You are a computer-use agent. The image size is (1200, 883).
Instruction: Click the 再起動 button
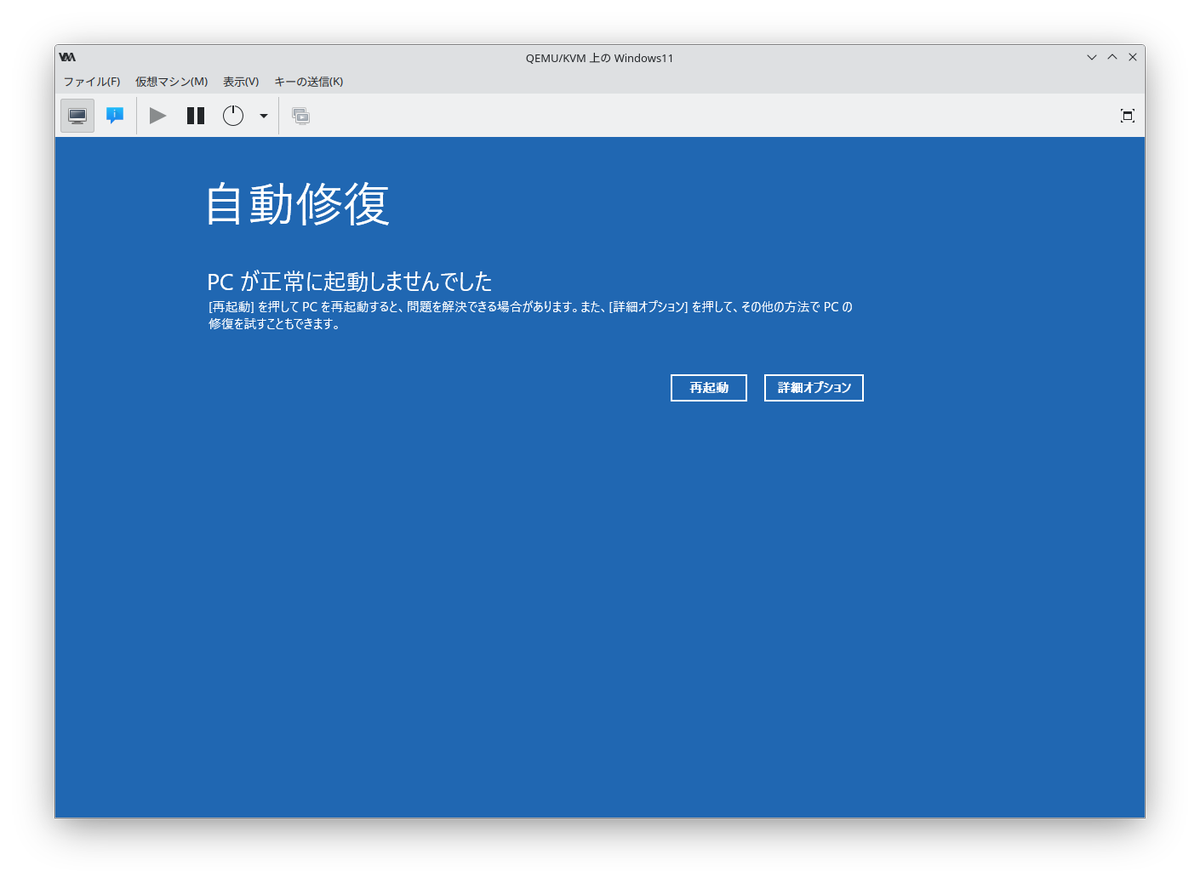pos(709,388)
